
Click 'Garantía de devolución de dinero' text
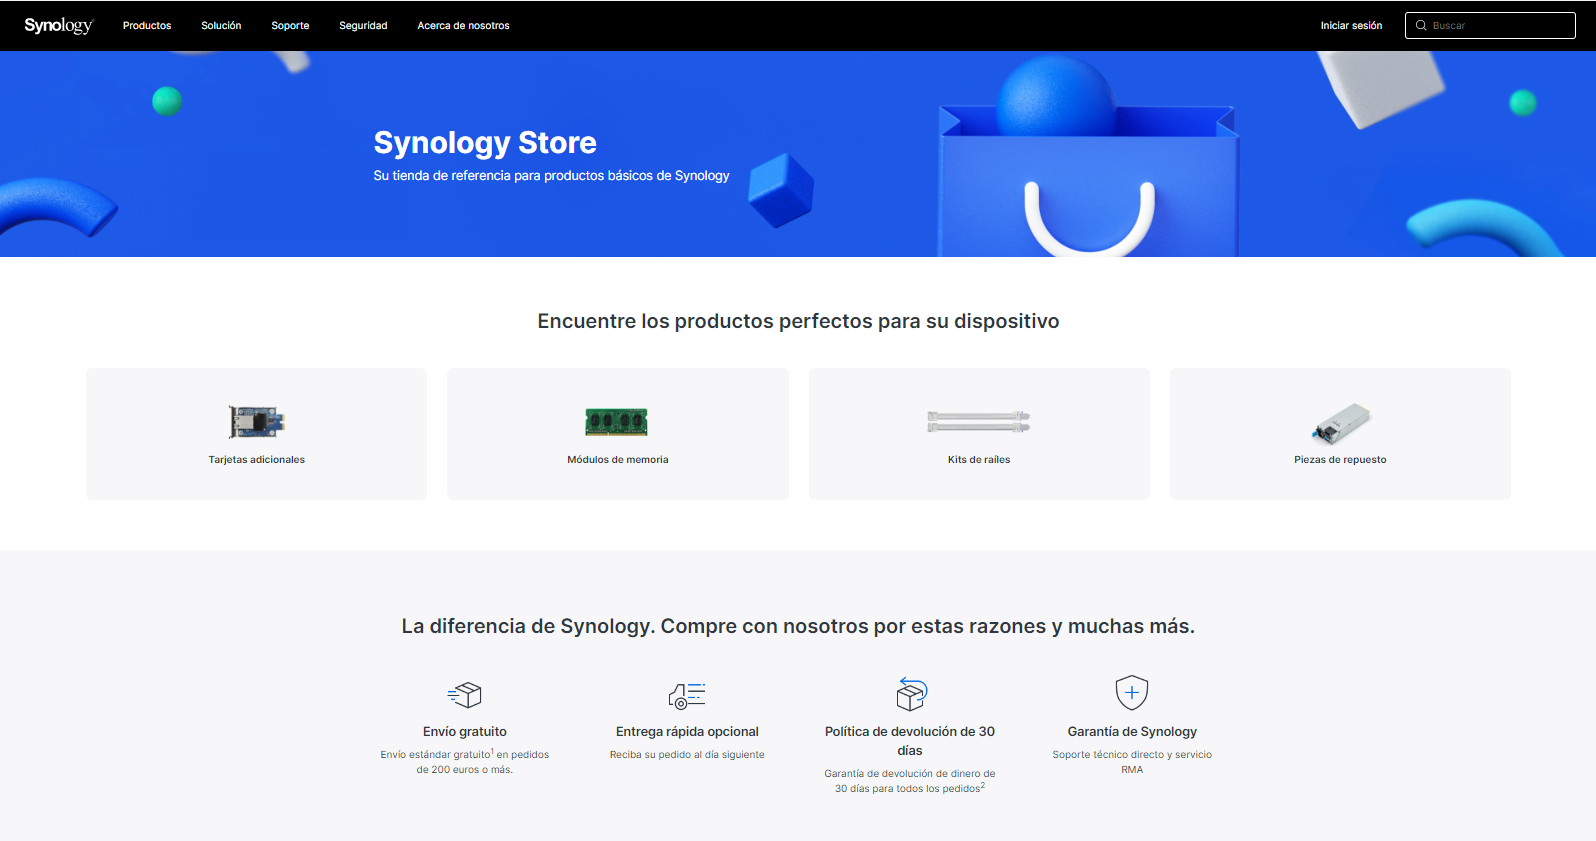click(x=910, y=781)
